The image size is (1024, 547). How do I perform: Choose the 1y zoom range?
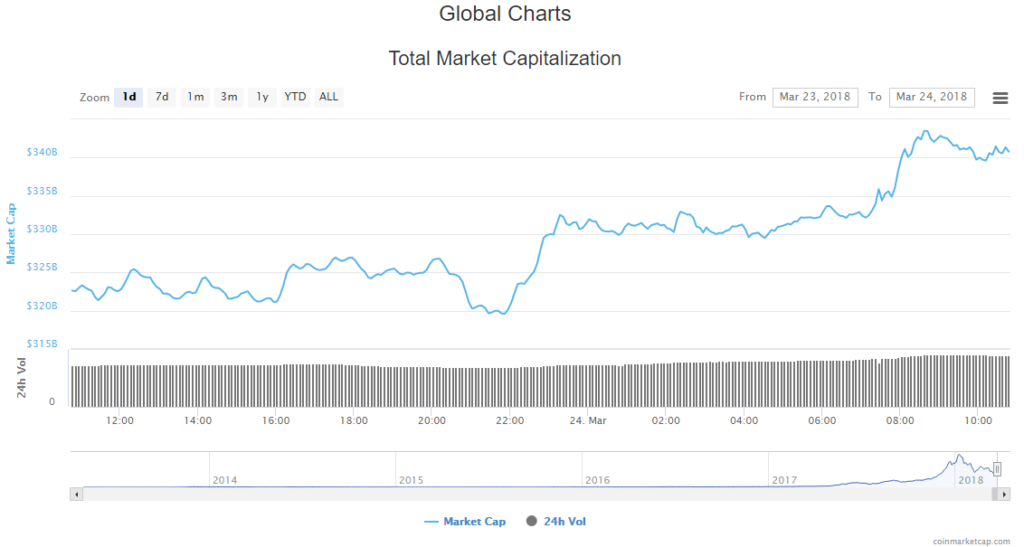pyautogui.click(x=262, y=97)
